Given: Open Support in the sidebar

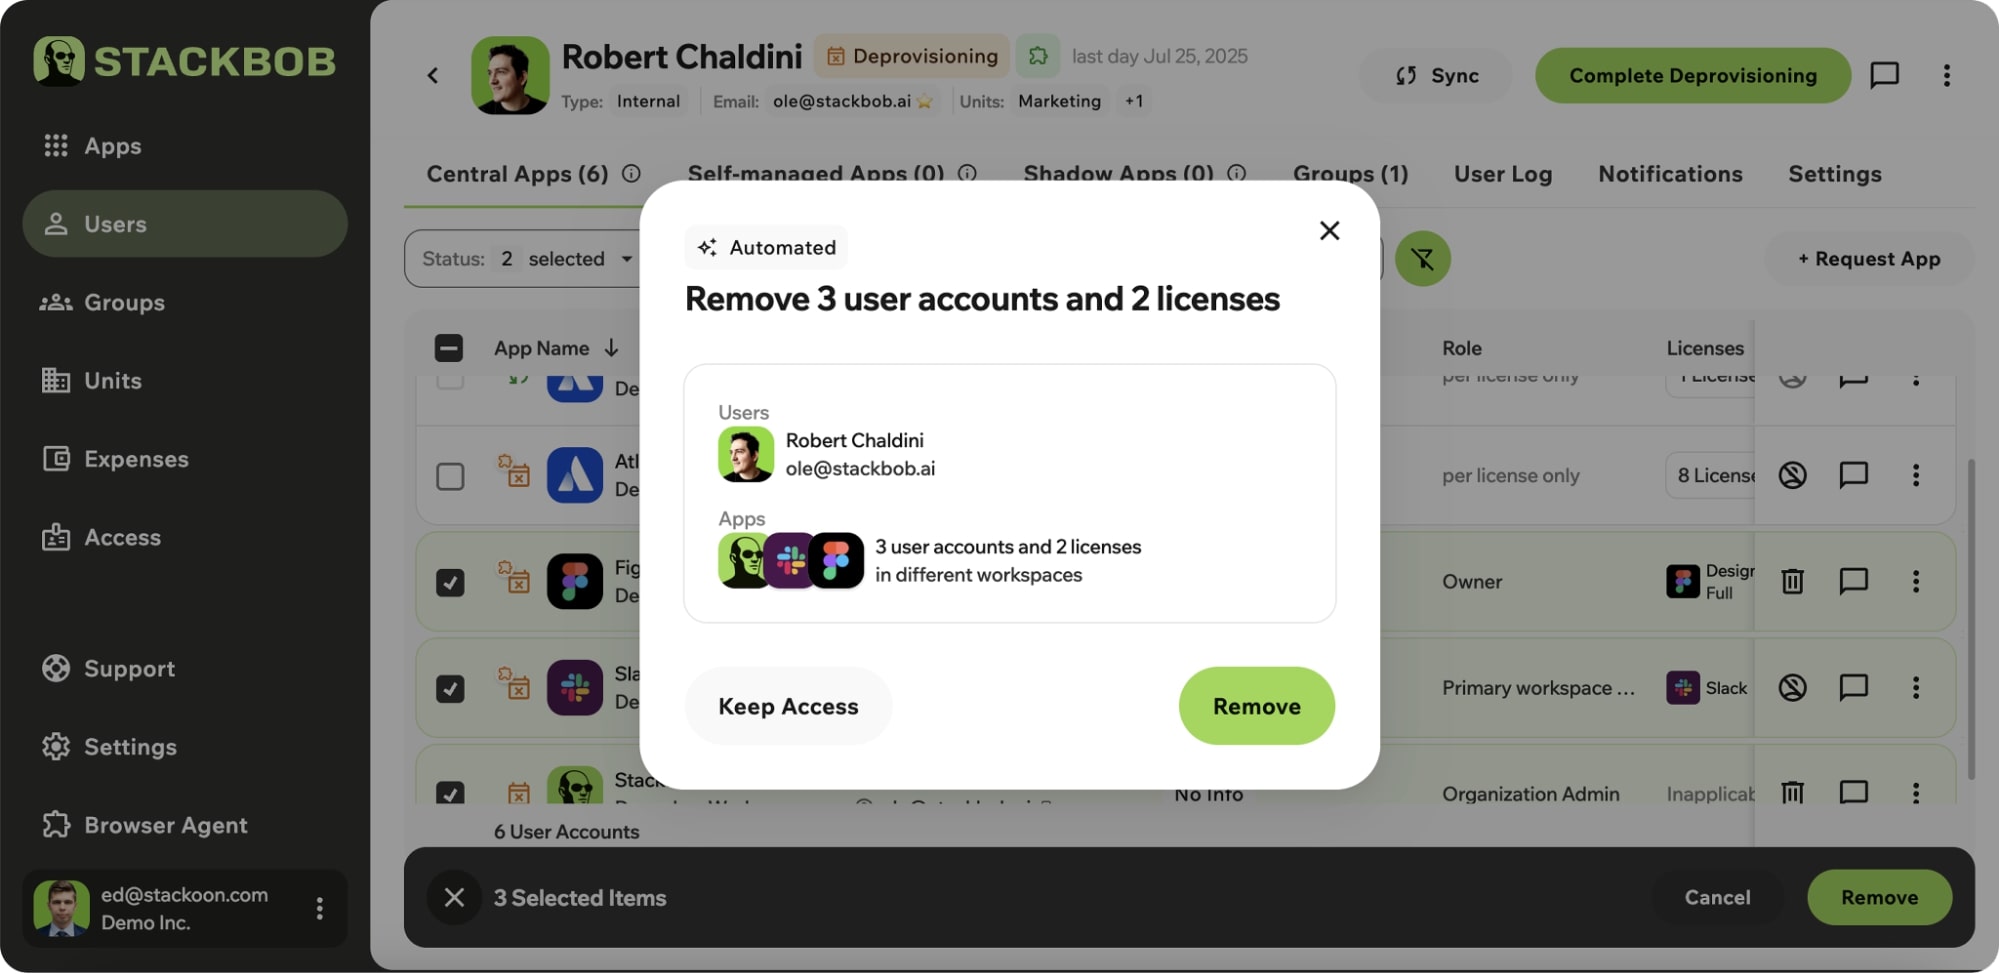Looking at the screenshot, I should 109,668.
